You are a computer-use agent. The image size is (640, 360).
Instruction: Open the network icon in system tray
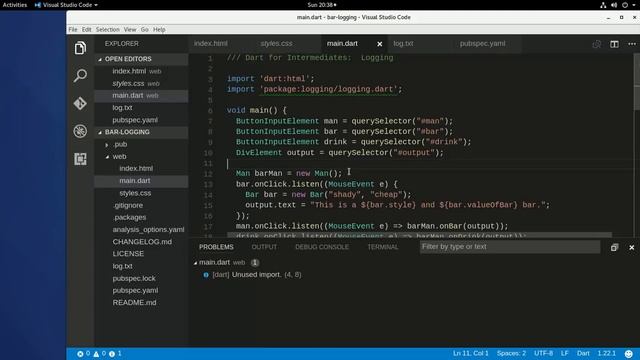(x=603, y=5)
